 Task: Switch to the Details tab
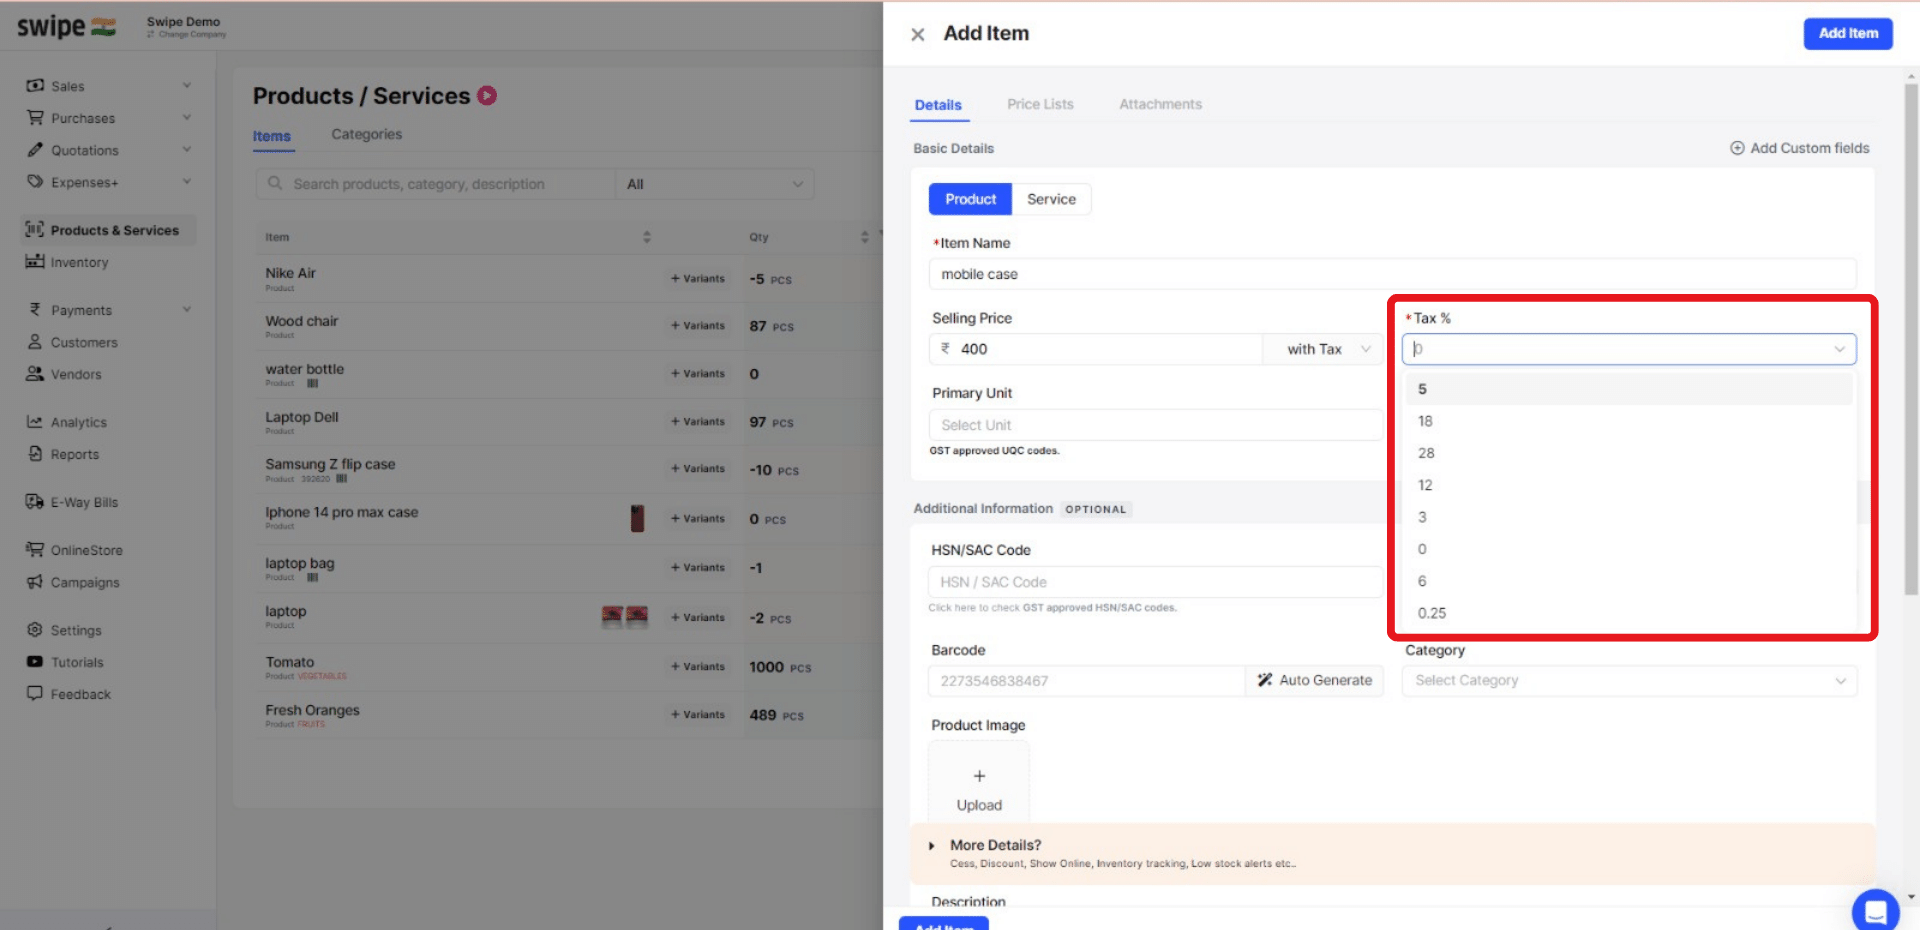[x=938, y=105]
